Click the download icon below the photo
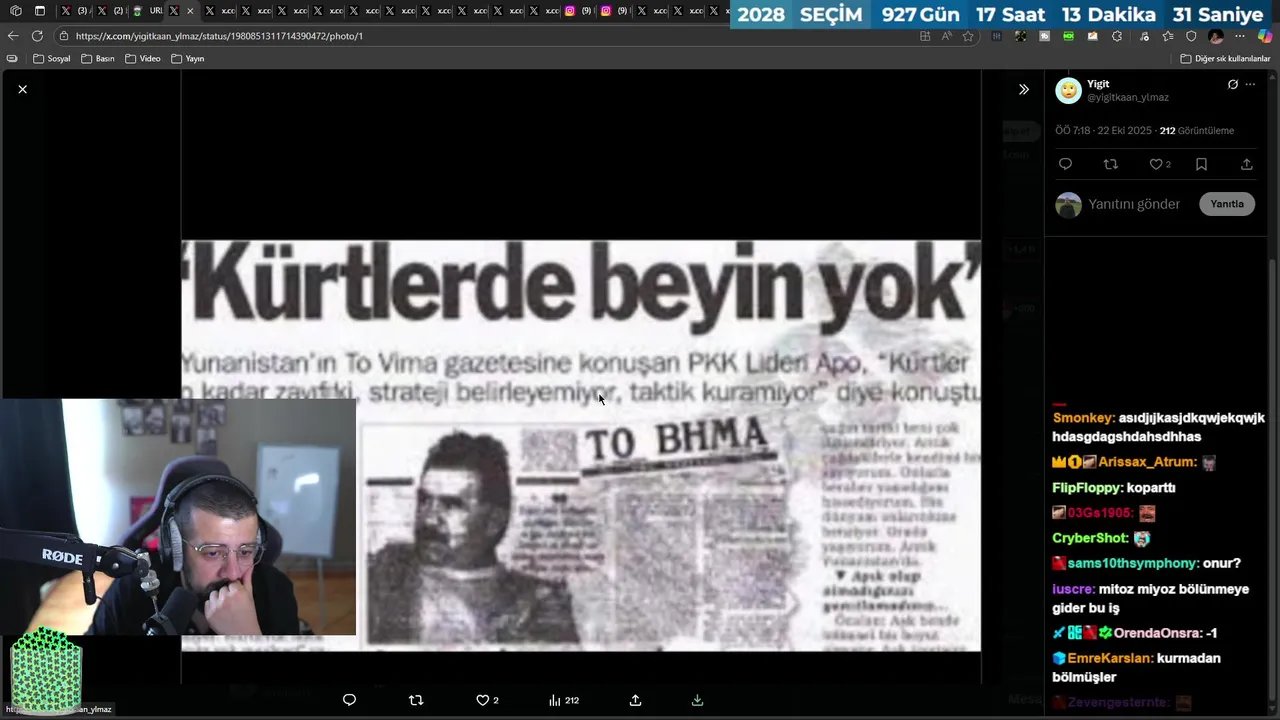Viewport: 1280px width, 720px height. point(697,700)
